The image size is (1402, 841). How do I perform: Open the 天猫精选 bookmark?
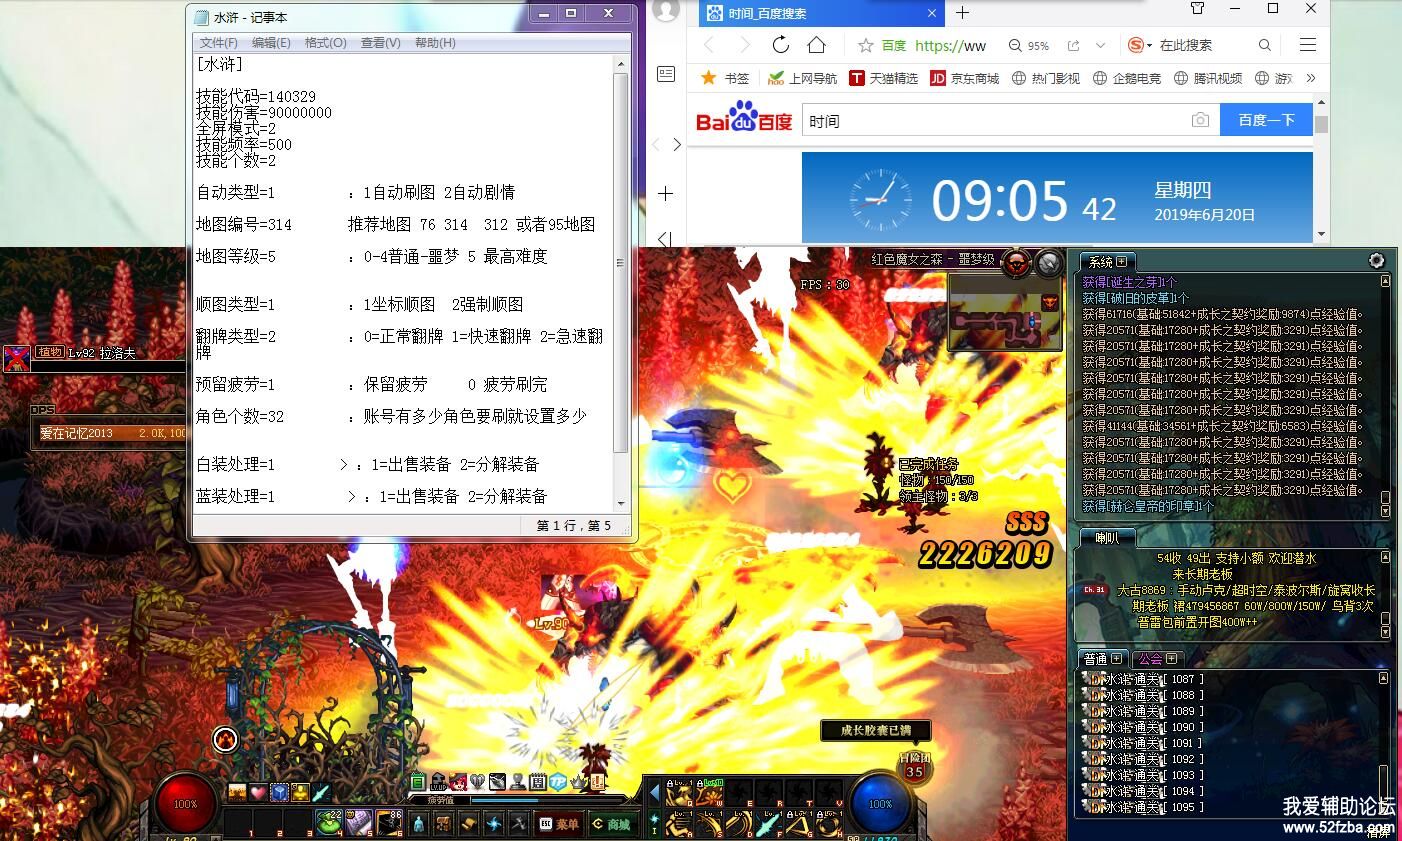pos(884,78)
